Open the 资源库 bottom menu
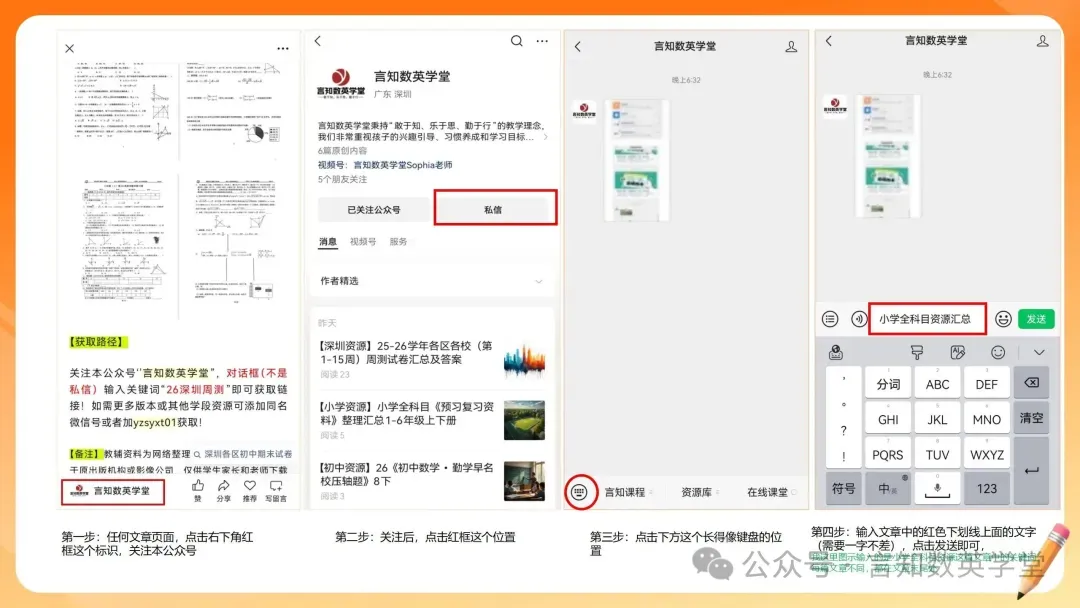The height and width of the screenshot is (608, 1080). (699, 492)
